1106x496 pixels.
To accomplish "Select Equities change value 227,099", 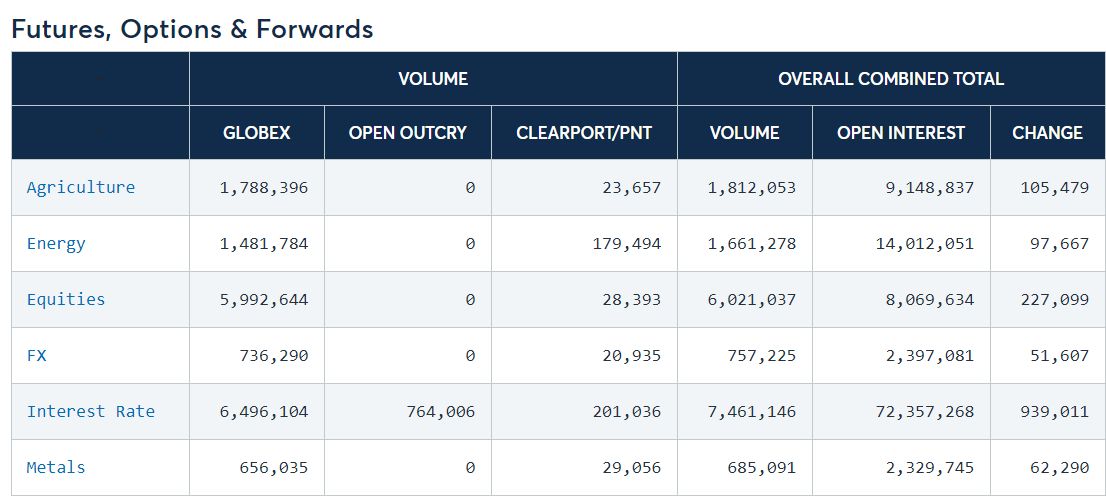I will coord(1055,300).
